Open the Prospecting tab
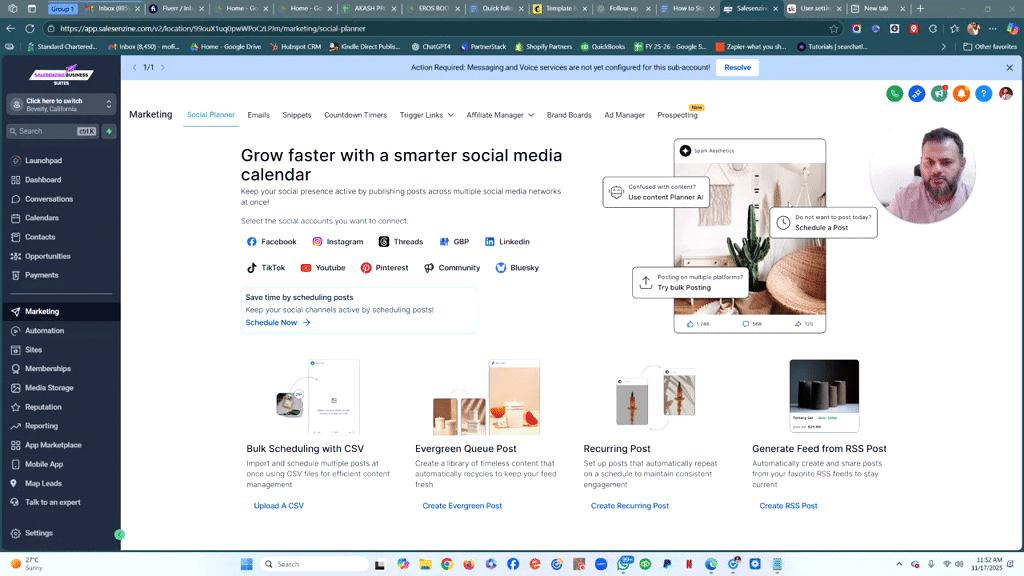 click(x=677, y=115)
